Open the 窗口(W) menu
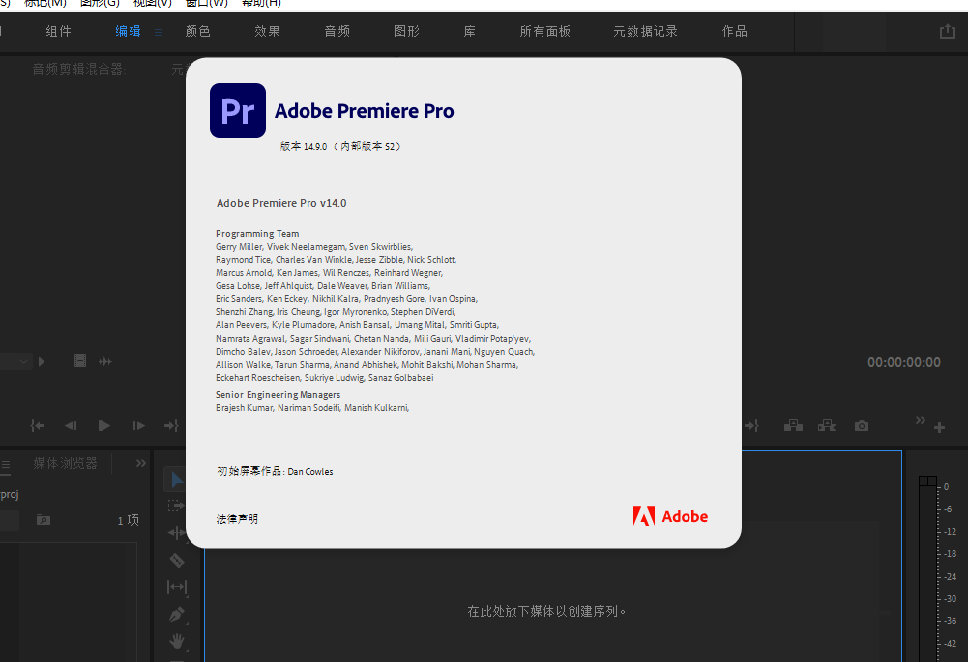 tap(207, 3)
